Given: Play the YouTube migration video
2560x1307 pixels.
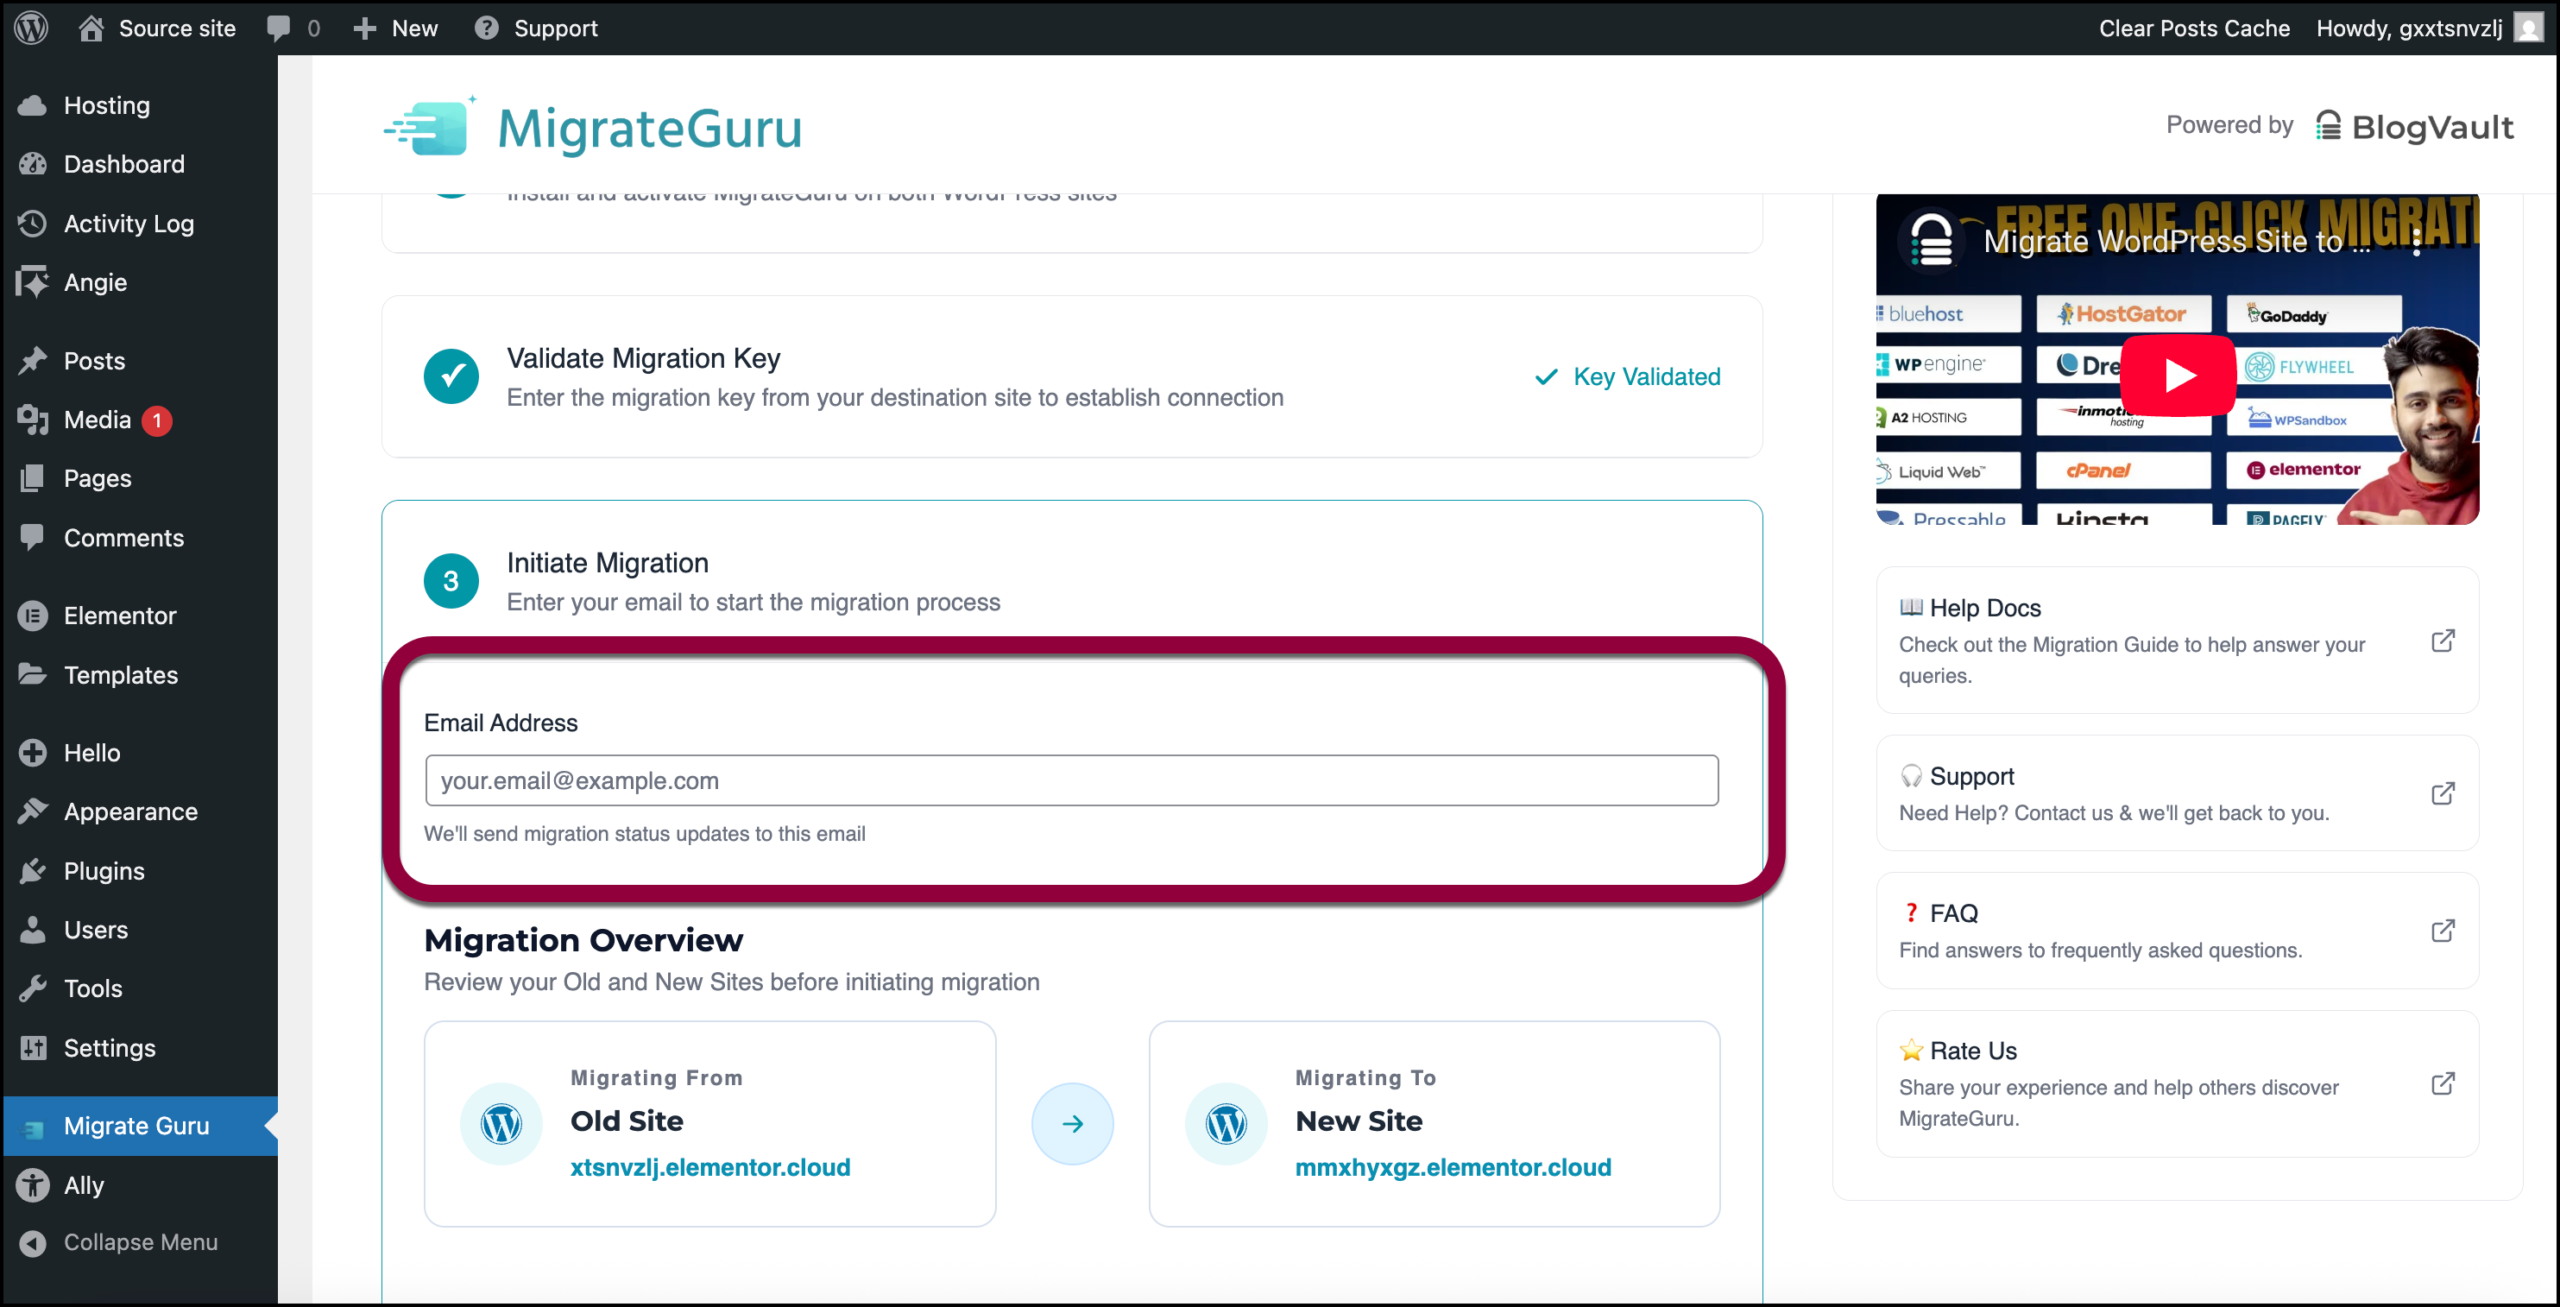Looking at the screenshot, I should pyautogui.click(x=2177, y=376).
